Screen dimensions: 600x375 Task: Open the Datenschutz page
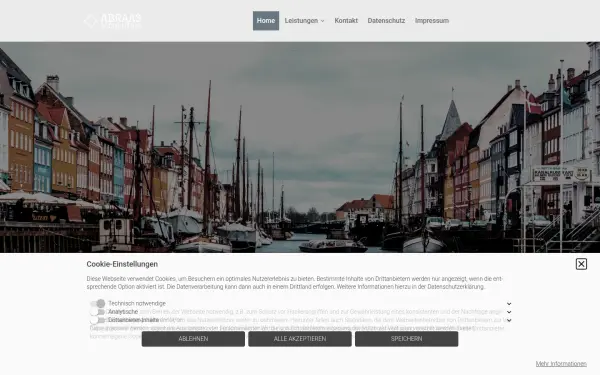pyautogui.click(x=386, y=21)
